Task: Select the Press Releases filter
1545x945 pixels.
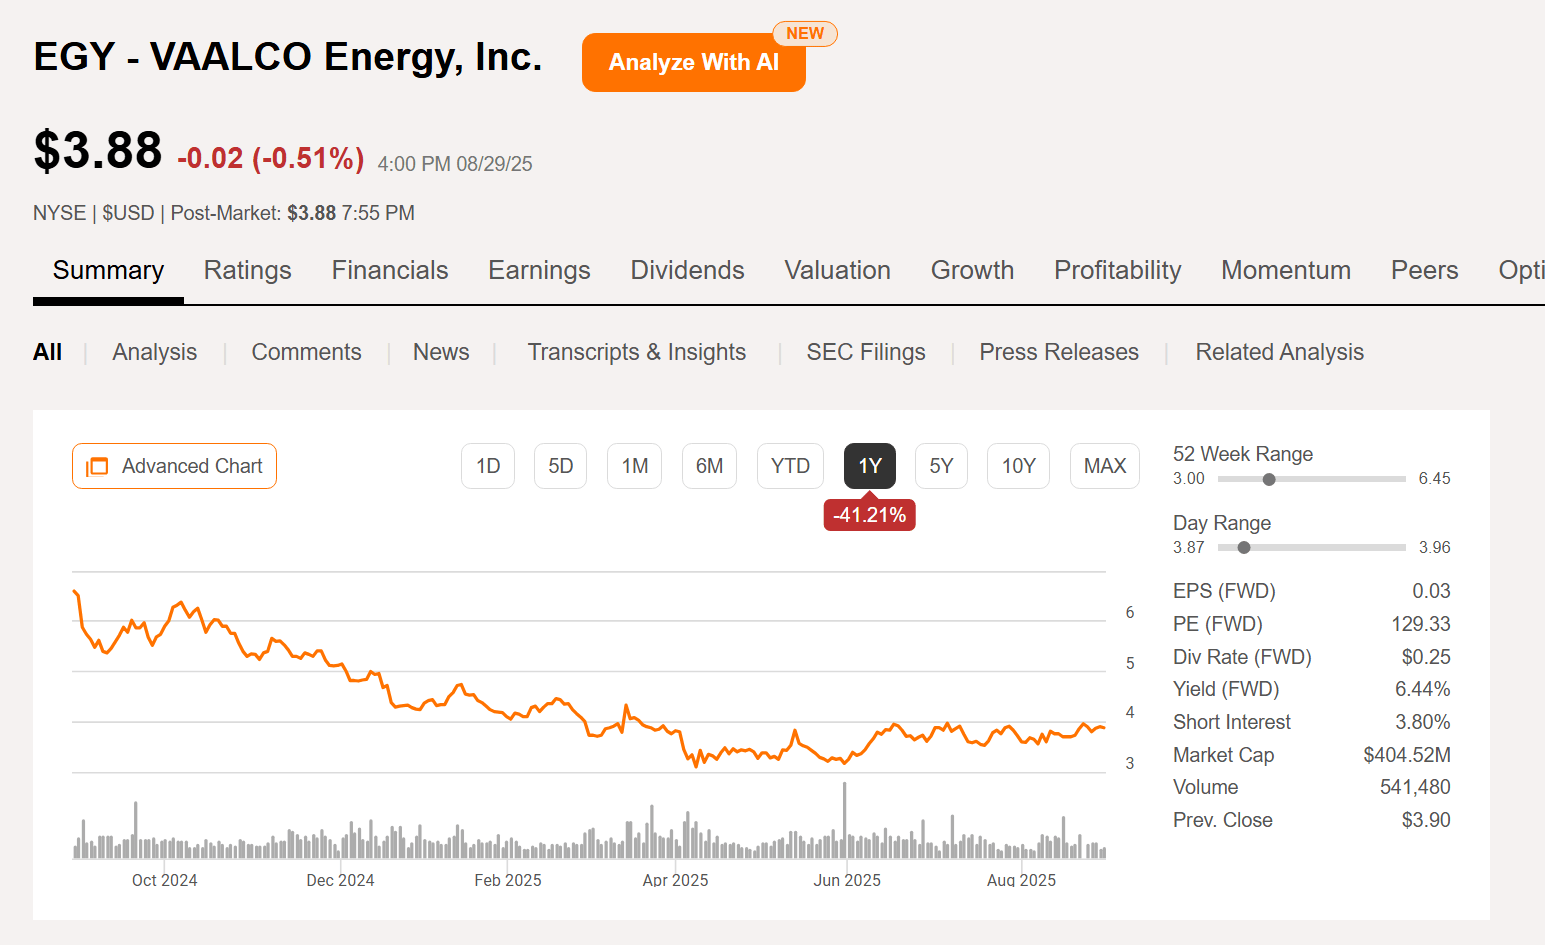Action: 1059,352
